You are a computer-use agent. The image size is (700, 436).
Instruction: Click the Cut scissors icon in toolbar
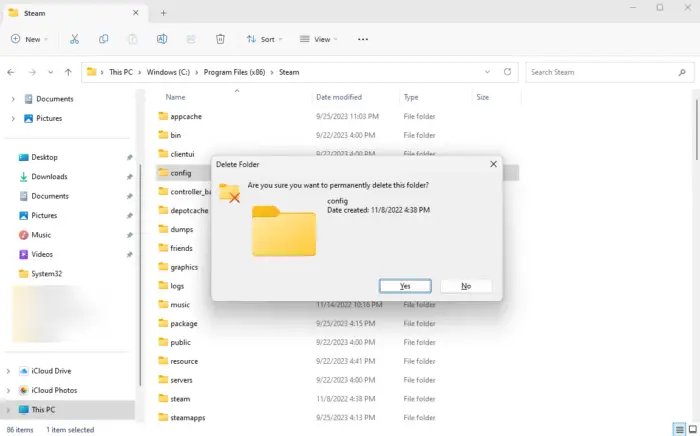[75, 39]
